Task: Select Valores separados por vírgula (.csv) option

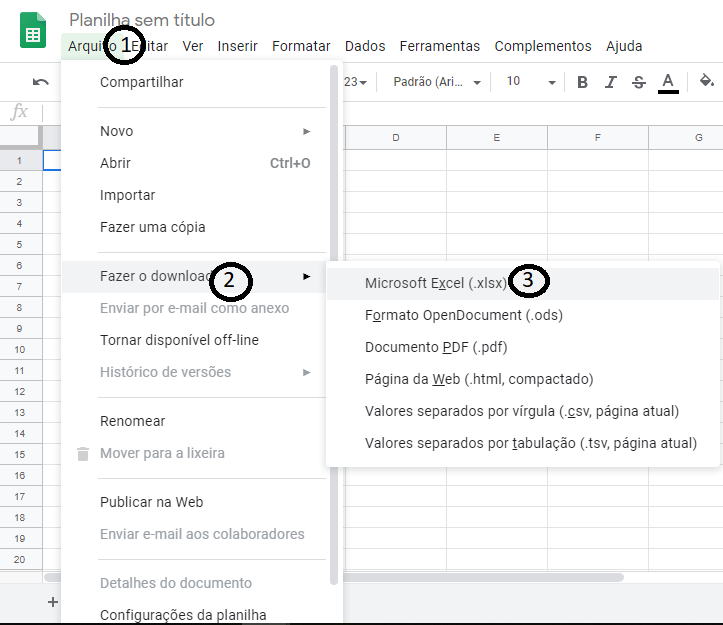Action: point(522,411)
